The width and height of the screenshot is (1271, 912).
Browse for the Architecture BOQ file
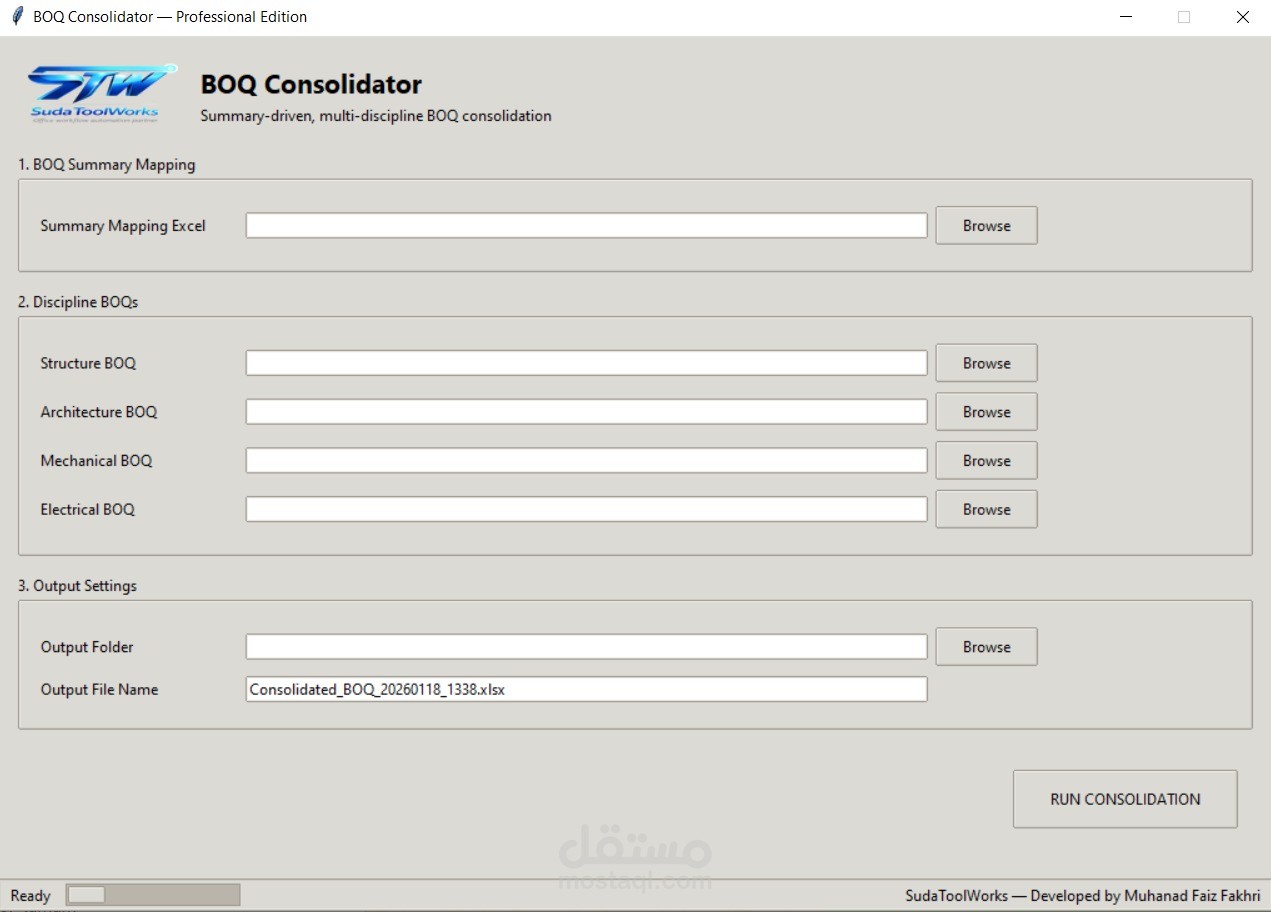pyautogui.click(x=986, y=412)
